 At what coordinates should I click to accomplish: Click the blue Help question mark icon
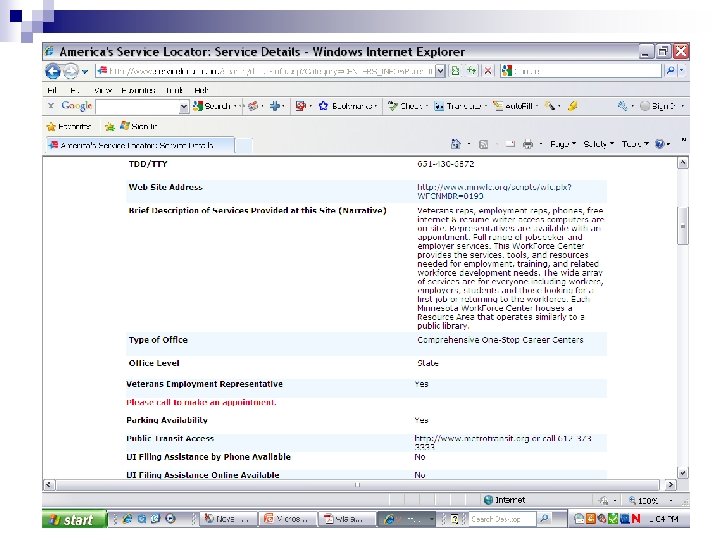click(x=660, y=144)
